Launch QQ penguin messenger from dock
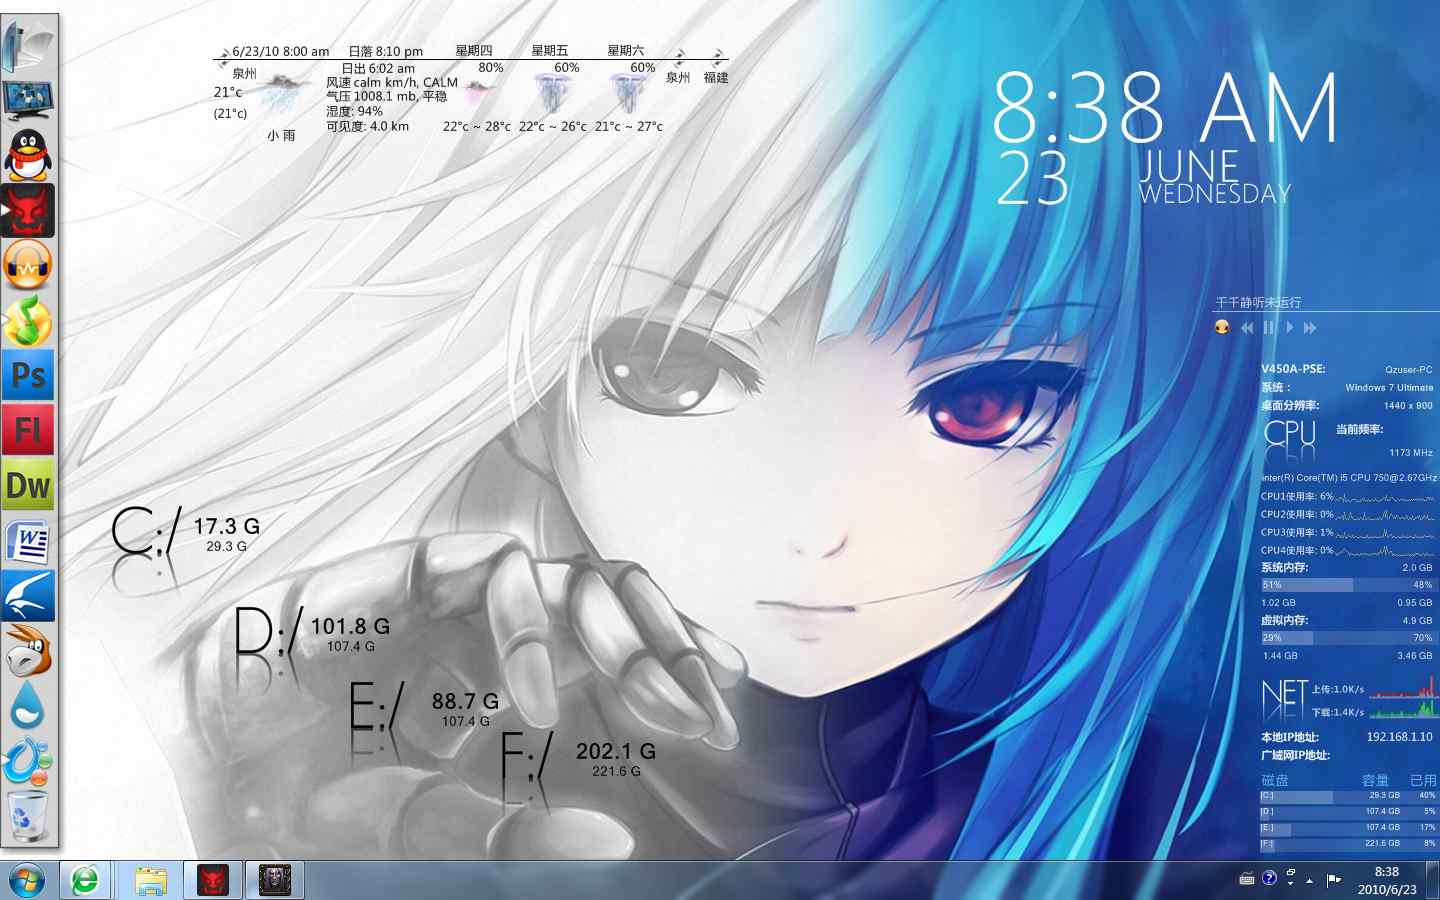The image size is (1440, 900). (x=28, y=155)
